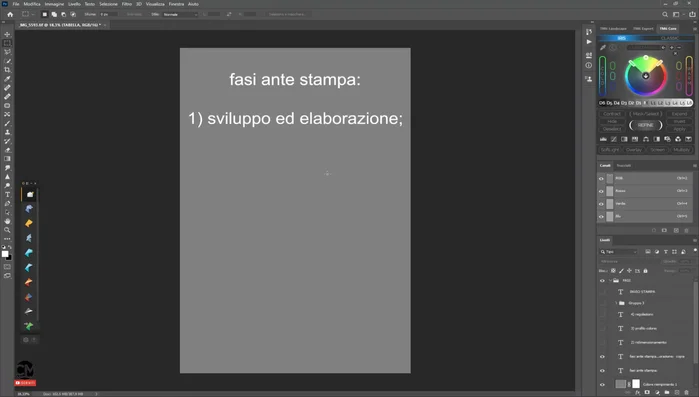Open the File menu
The image size is (699, 397).
[x=16, y=4]
